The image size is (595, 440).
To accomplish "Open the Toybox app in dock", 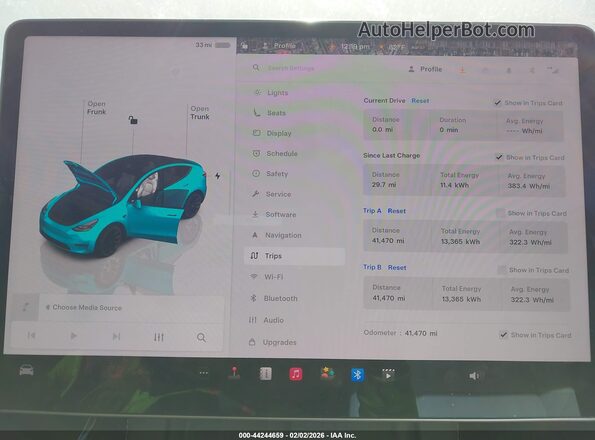I will [327, 374].
